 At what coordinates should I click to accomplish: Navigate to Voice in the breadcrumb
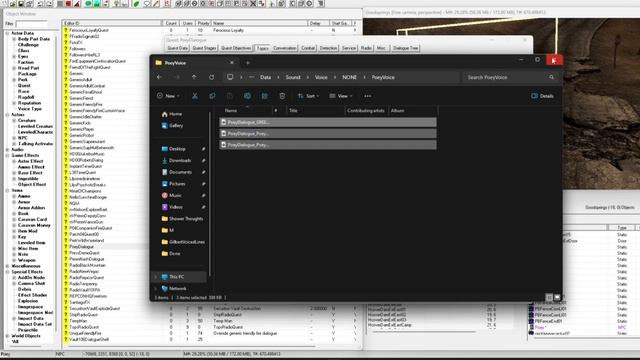(321, 77)
